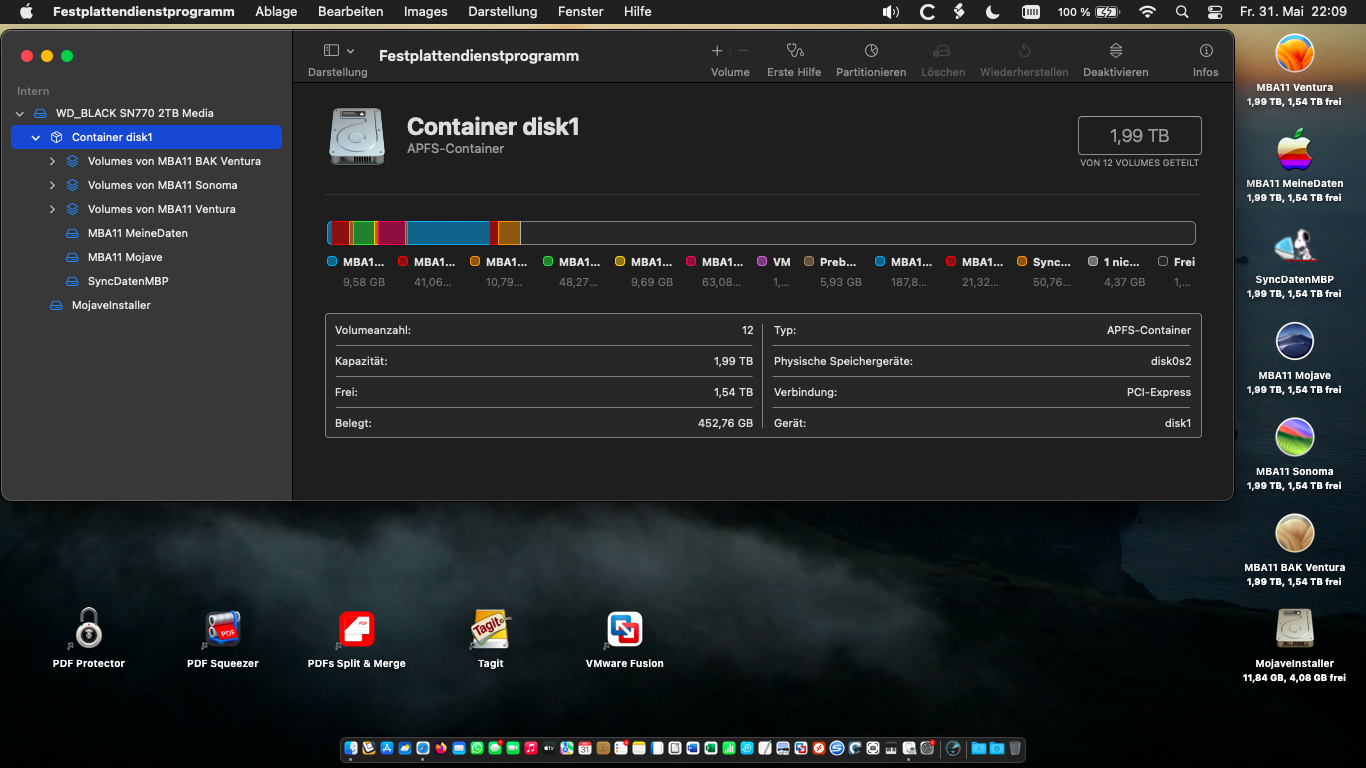This screenshot has height=768, width=1366.
Task: Open Wi-Fi status in menu bar
Action: [x=1147, y=12]
